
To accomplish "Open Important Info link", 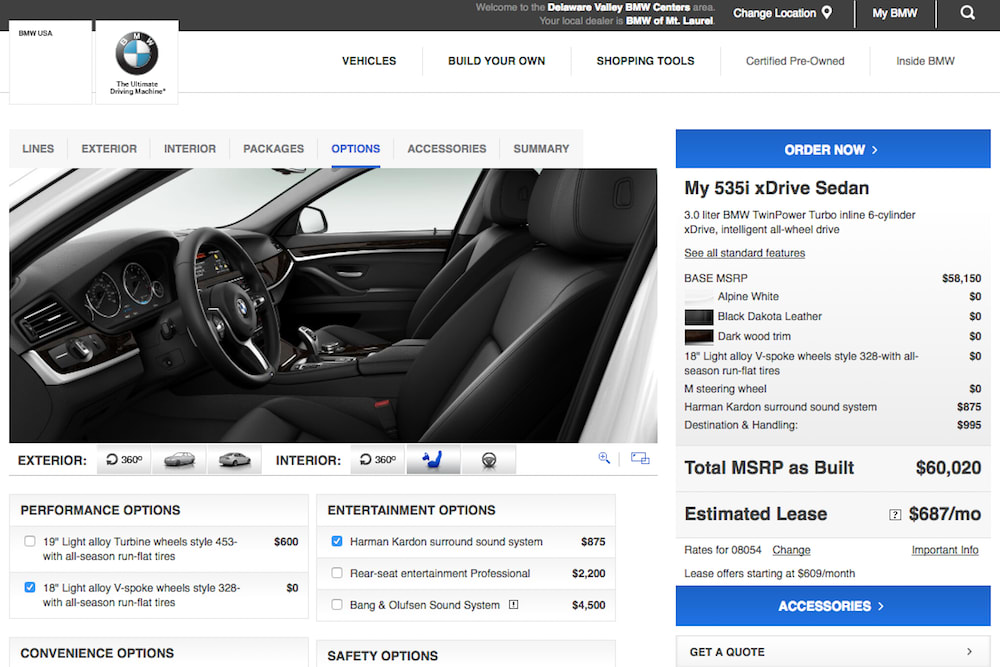I will (x=945, y=550).
